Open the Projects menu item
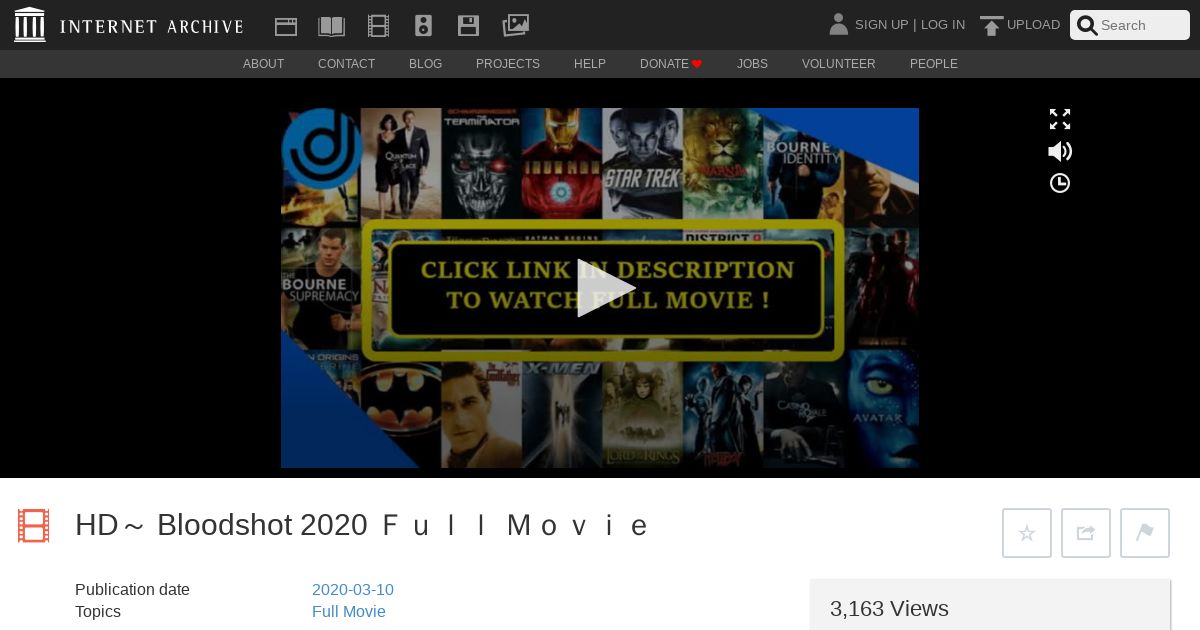This screenshot has width=1200, height=630. coord(508,64)
